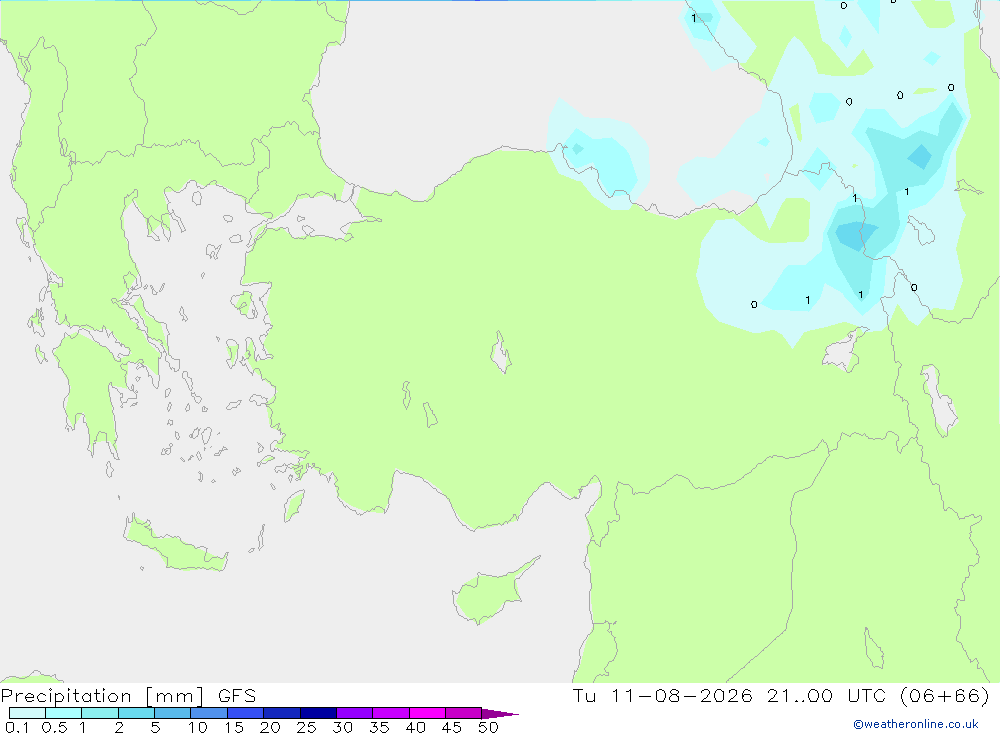Click the '25' legend scale label
Screen dimensions: 1000x733
coord(307,727)
